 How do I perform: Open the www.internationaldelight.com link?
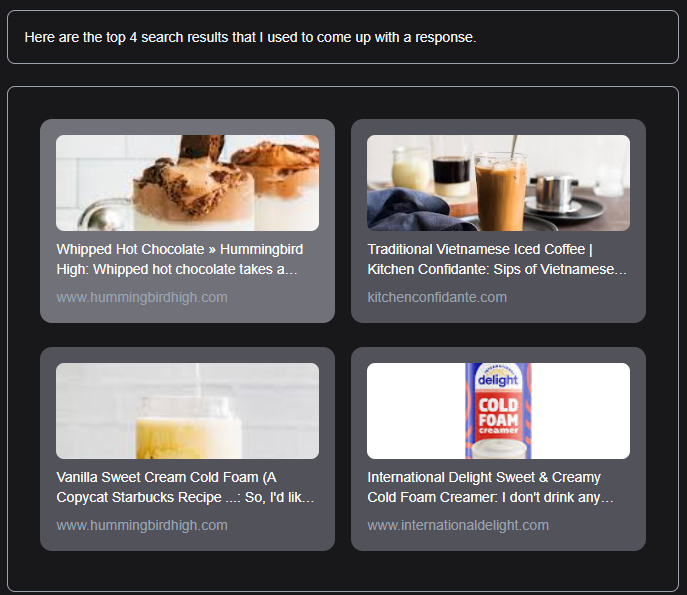point(458,525)
